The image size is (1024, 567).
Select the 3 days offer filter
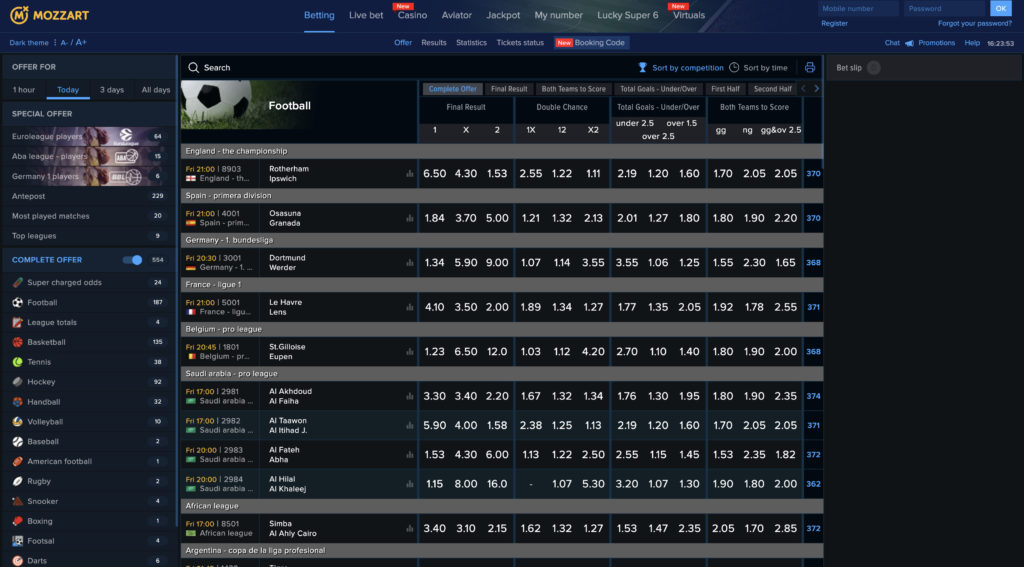pos(112,89)
